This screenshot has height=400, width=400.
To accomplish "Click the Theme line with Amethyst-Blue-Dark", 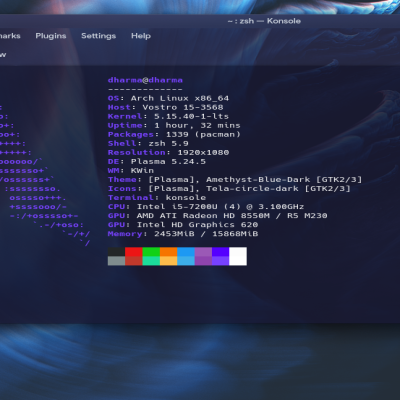I will (x=235, y=179).
